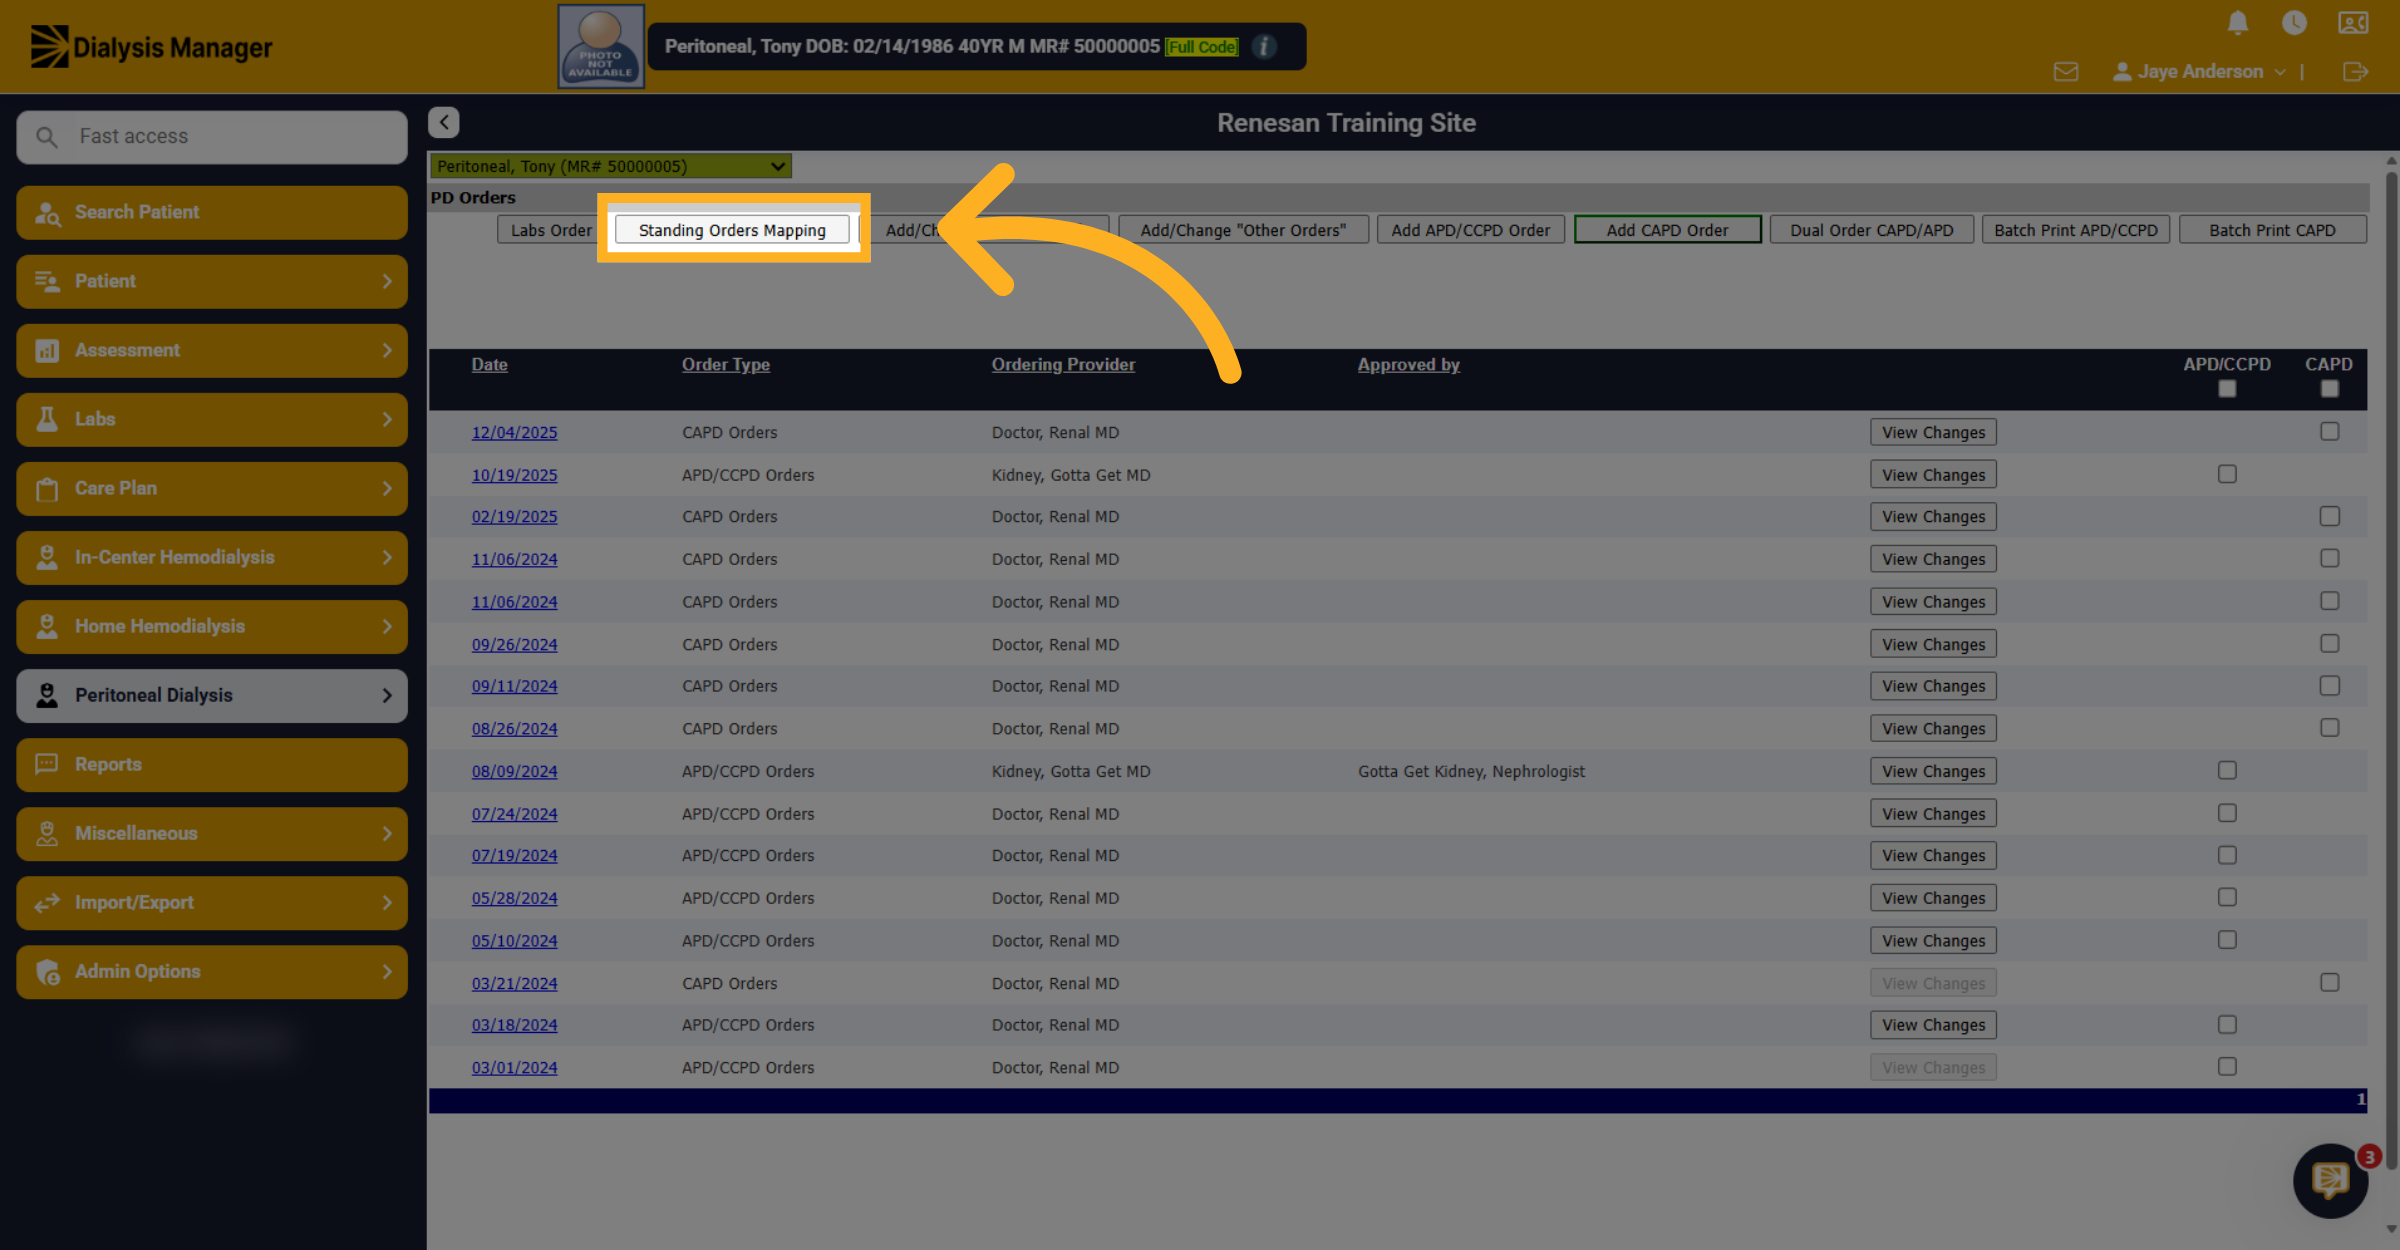2400x1250 pixels.
Task: Sort table by Order Type header
Action: [726, 365]
